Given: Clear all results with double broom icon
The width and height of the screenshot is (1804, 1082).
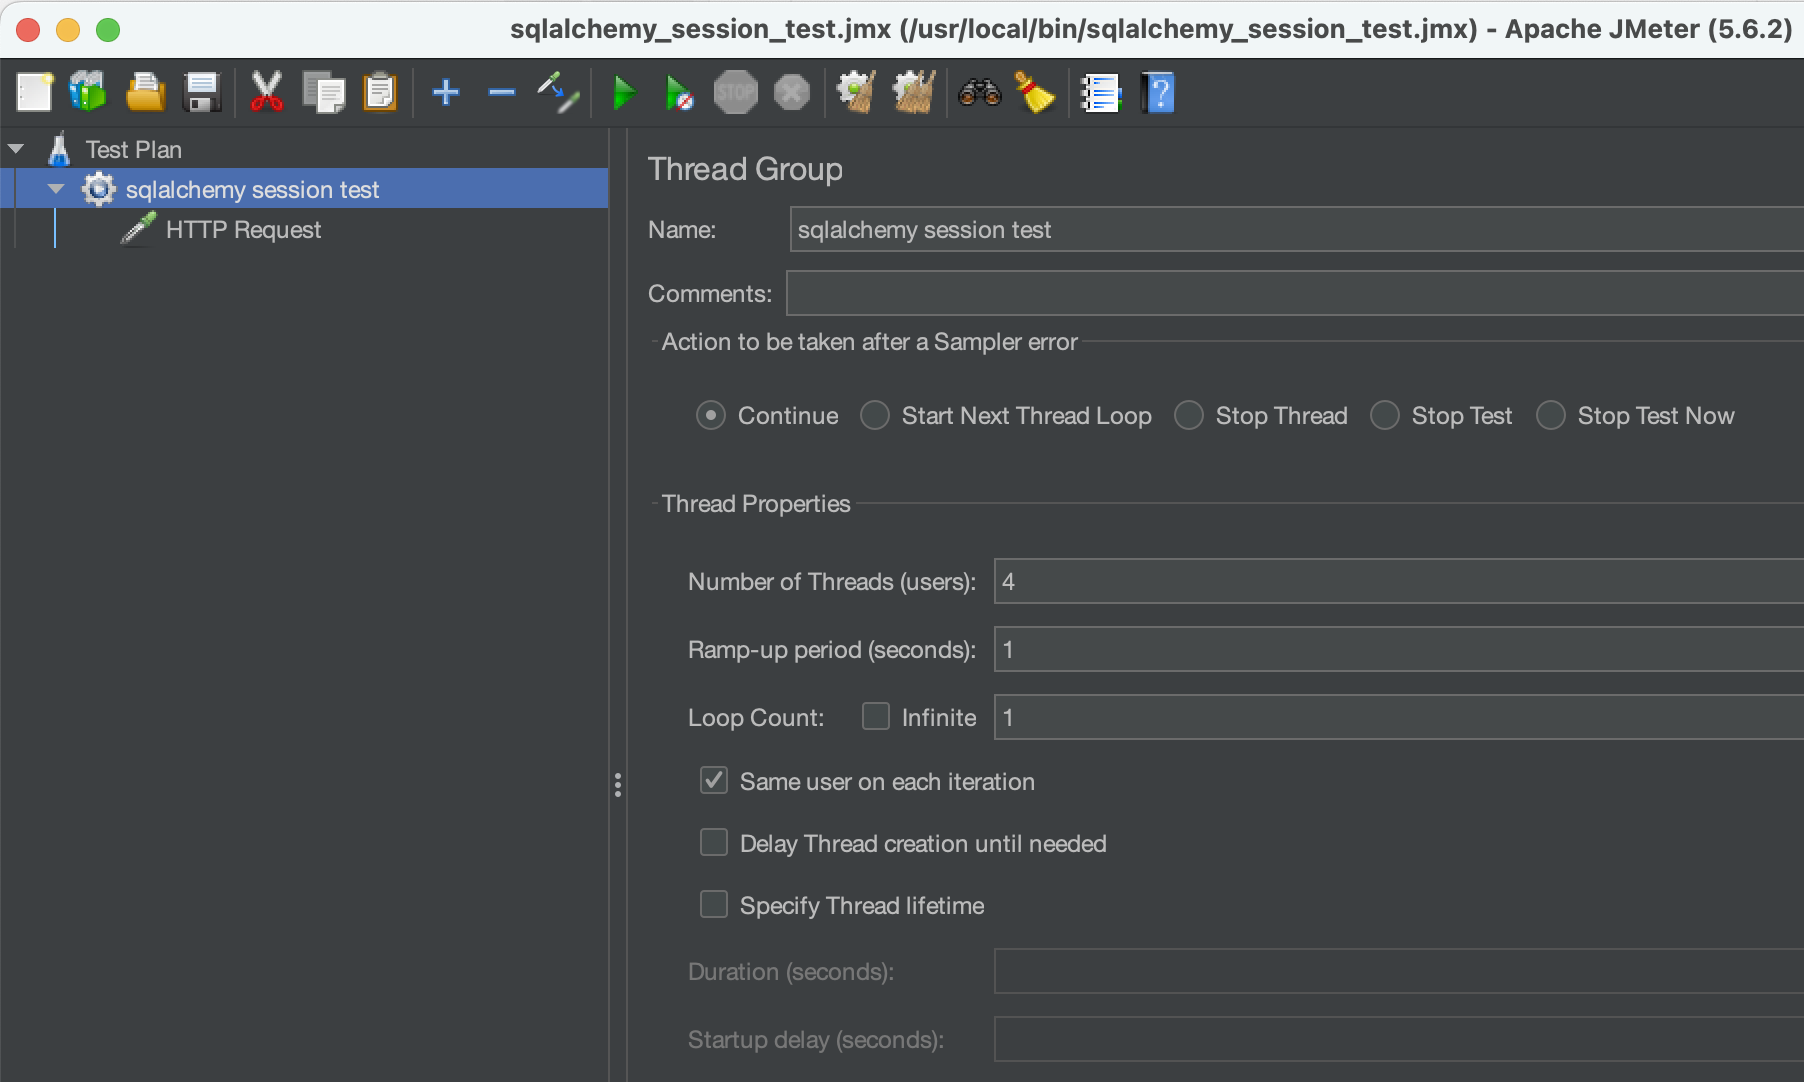Looking at the screenshot, I should pos(914,93).
